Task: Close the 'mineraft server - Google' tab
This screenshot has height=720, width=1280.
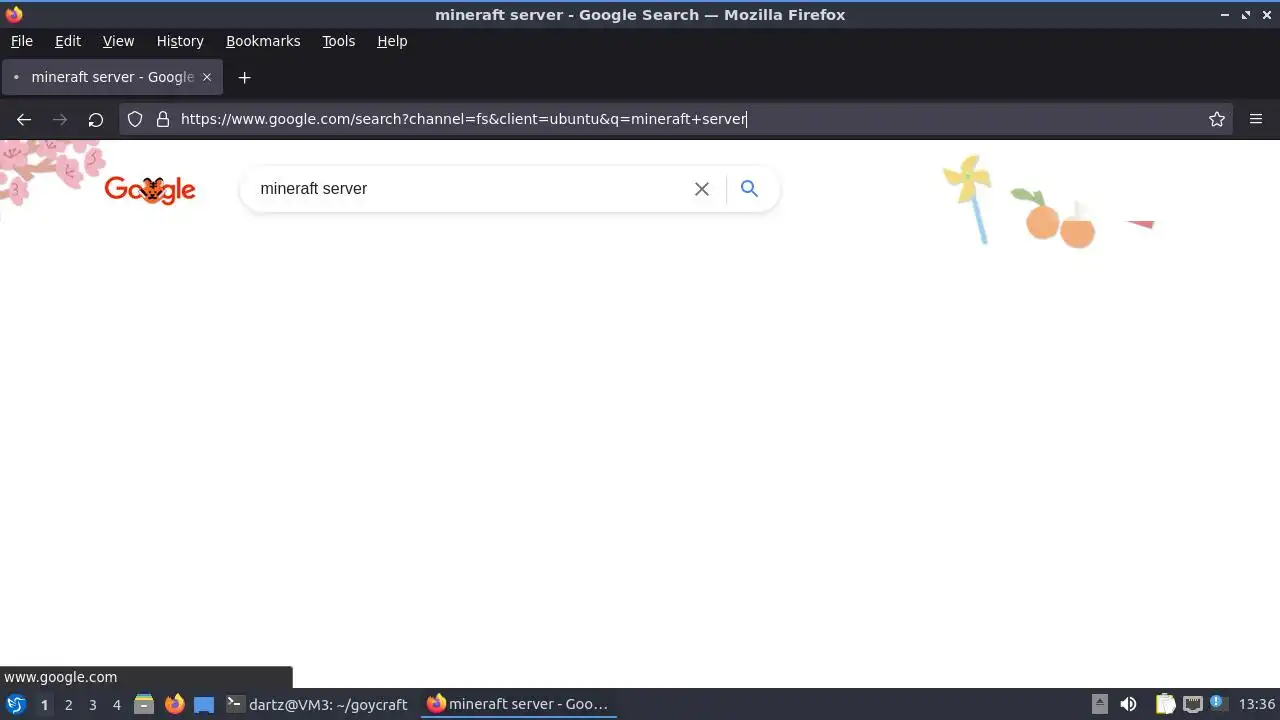Action: [x=207, y=77]
